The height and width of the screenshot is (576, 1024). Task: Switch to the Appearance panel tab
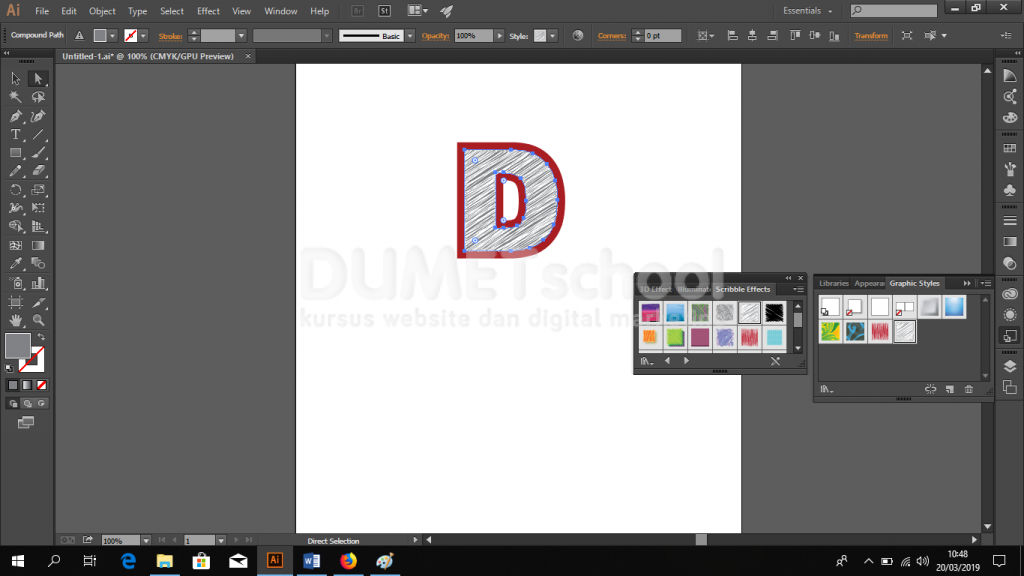(x=869, y=283)
